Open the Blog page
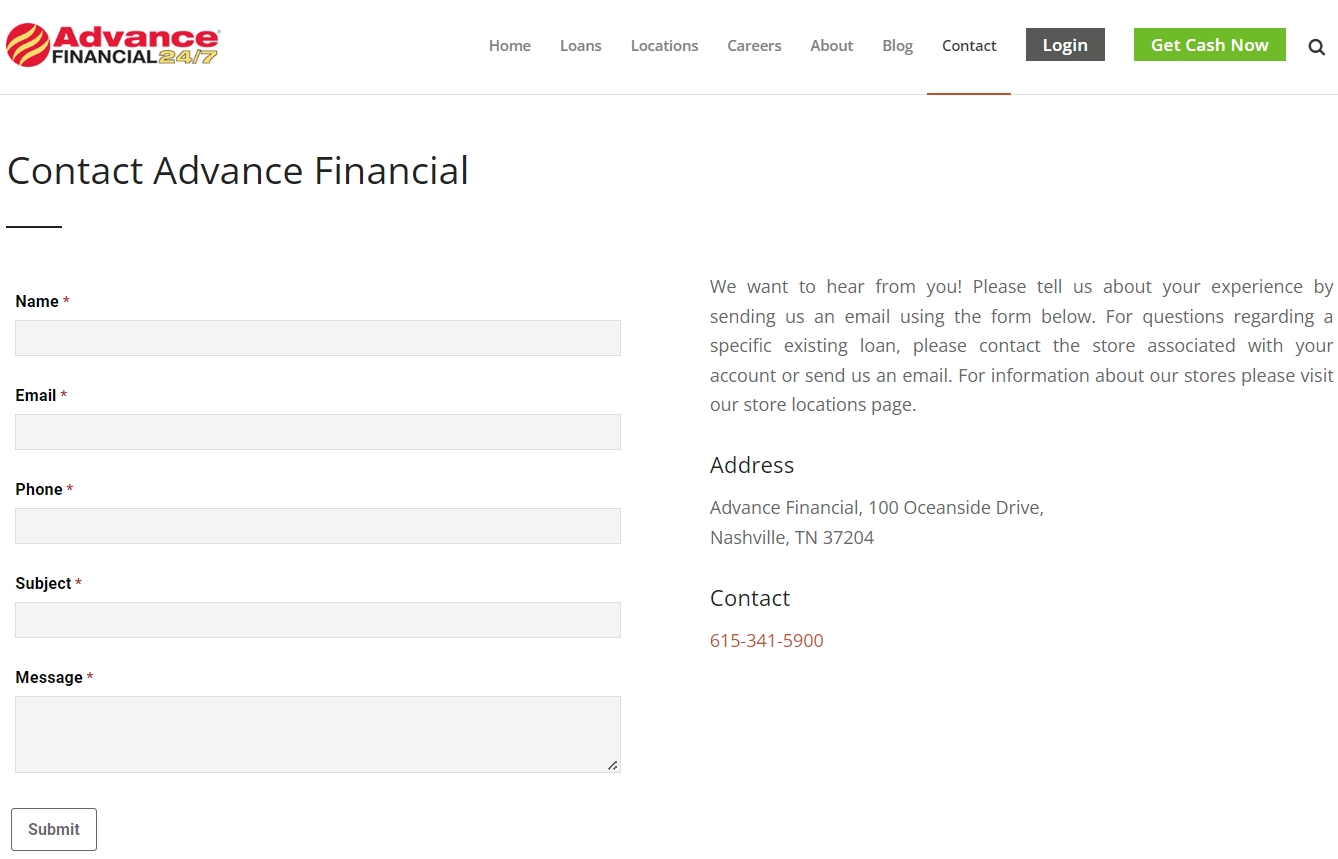The width and height of the screenshot is (1338, 859). click(x=897, y=45)
